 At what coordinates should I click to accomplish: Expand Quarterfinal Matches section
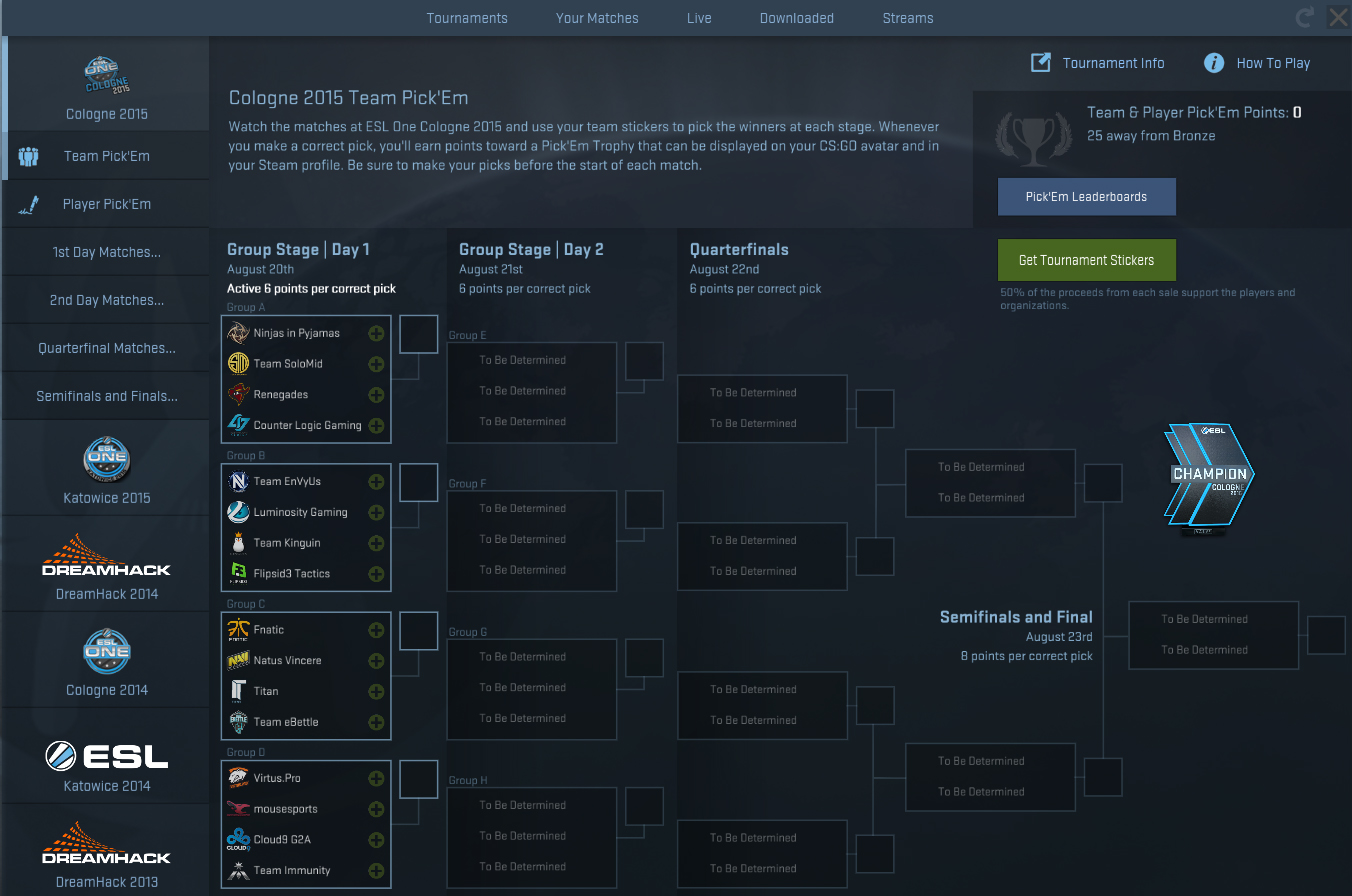[107, 348]
